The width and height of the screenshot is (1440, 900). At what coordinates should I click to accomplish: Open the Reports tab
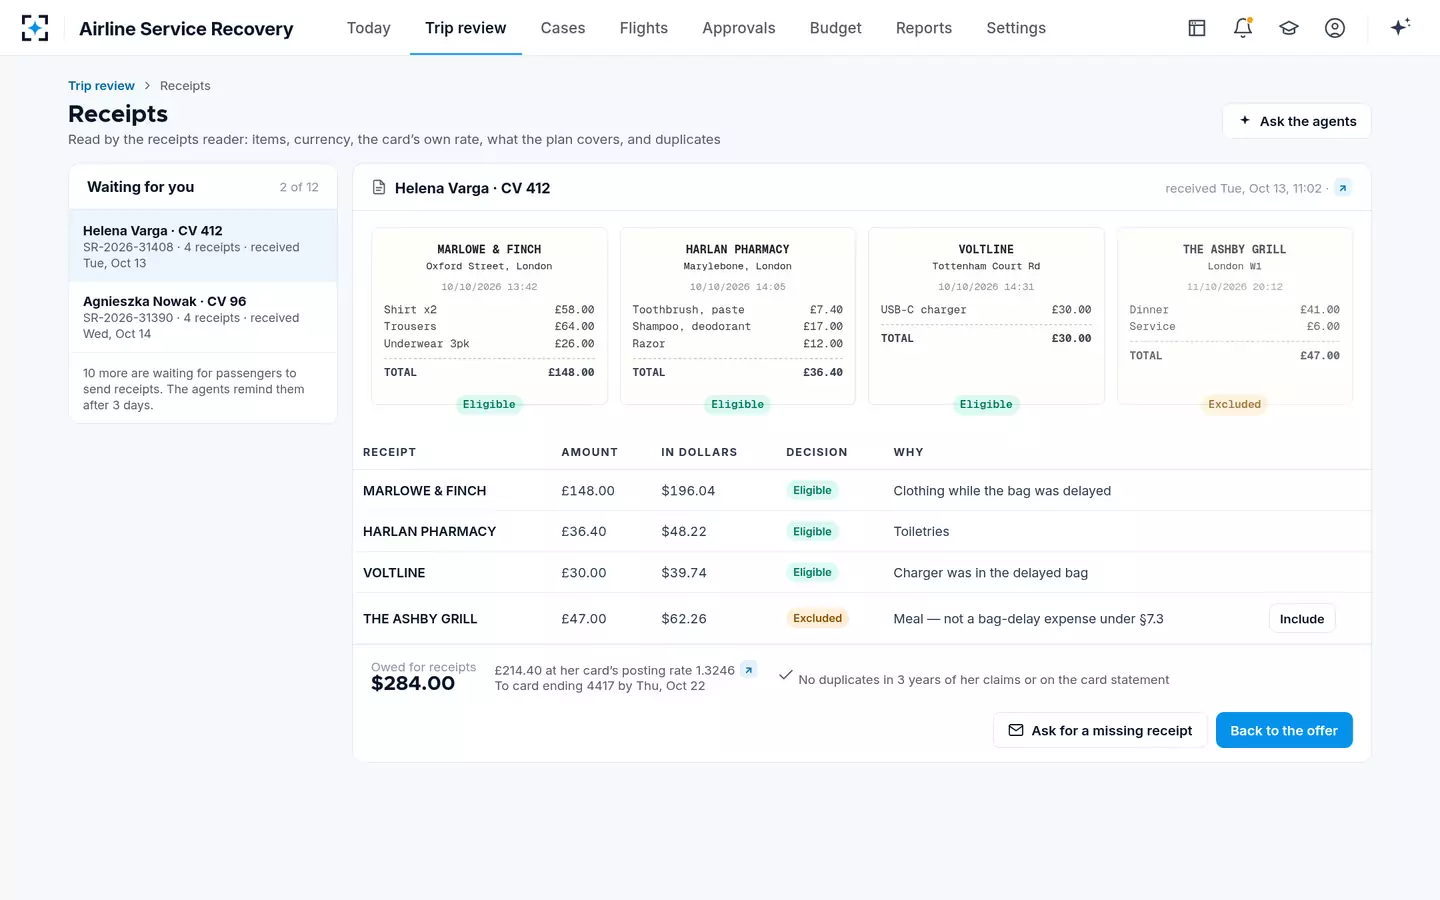pyautogui.click(x=924, y=28)
